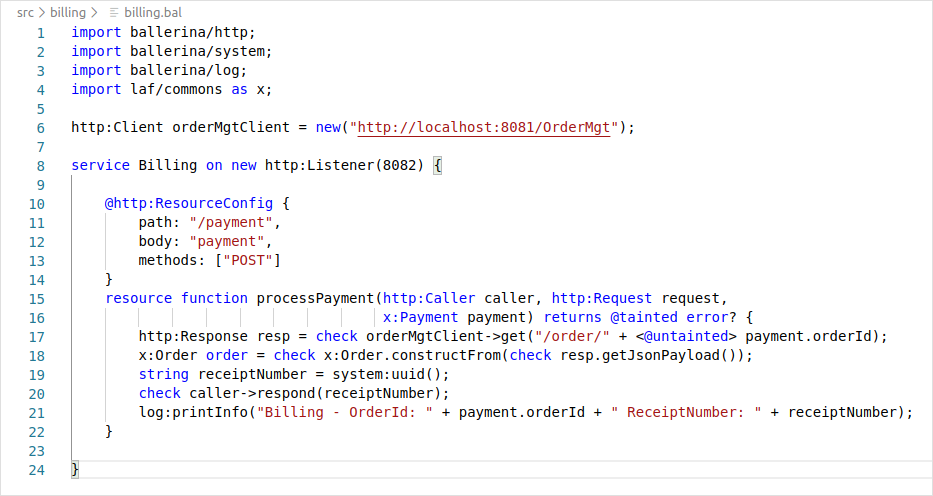Click 'caller->respond' on line 20

click(252, 394)
